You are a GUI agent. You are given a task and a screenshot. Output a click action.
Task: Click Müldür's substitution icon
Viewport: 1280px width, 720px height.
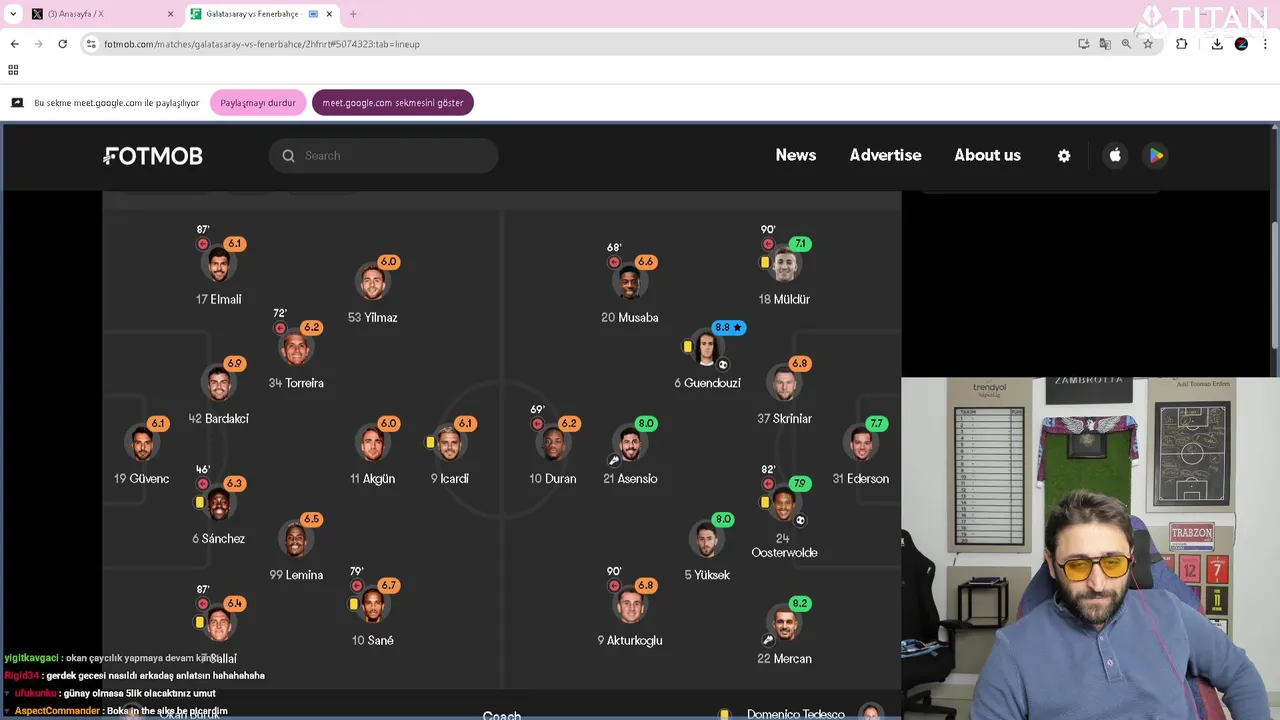click(768, 244)
